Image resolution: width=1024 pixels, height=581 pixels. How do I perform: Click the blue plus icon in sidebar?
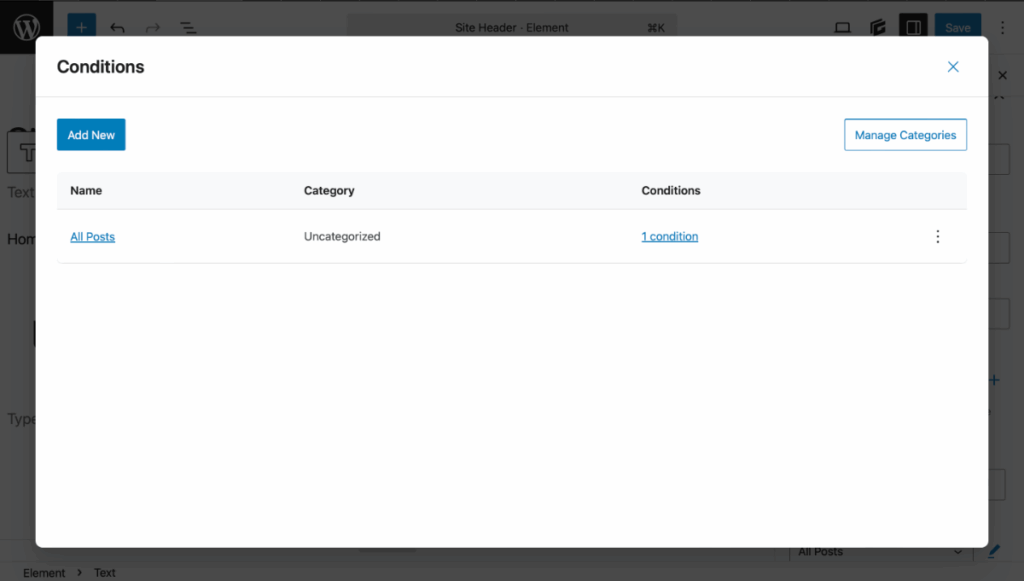[994, 380]
